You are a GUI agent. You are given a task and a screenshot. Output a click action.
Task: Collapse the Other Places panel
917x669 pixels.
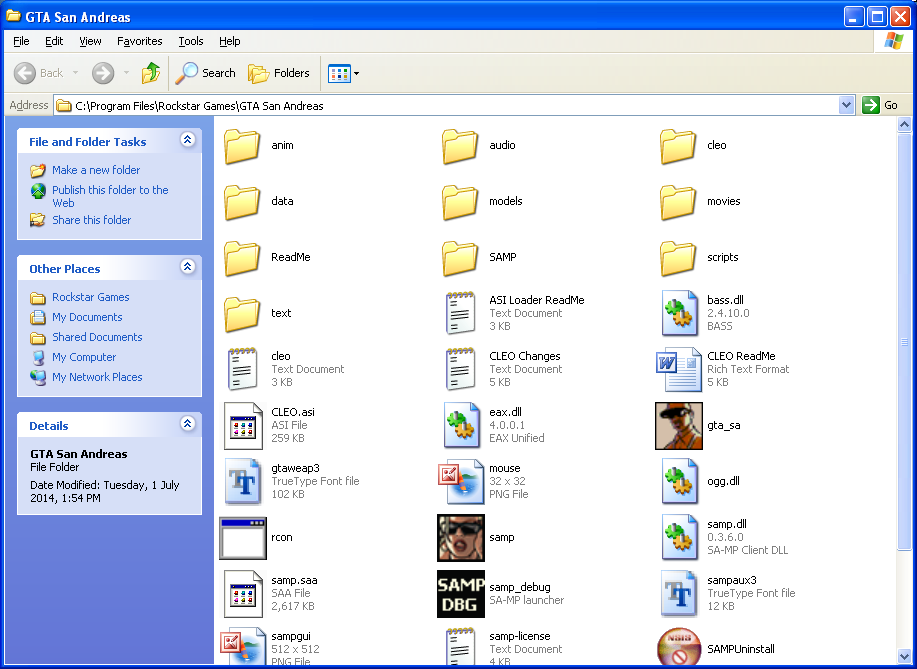[187, 267]
